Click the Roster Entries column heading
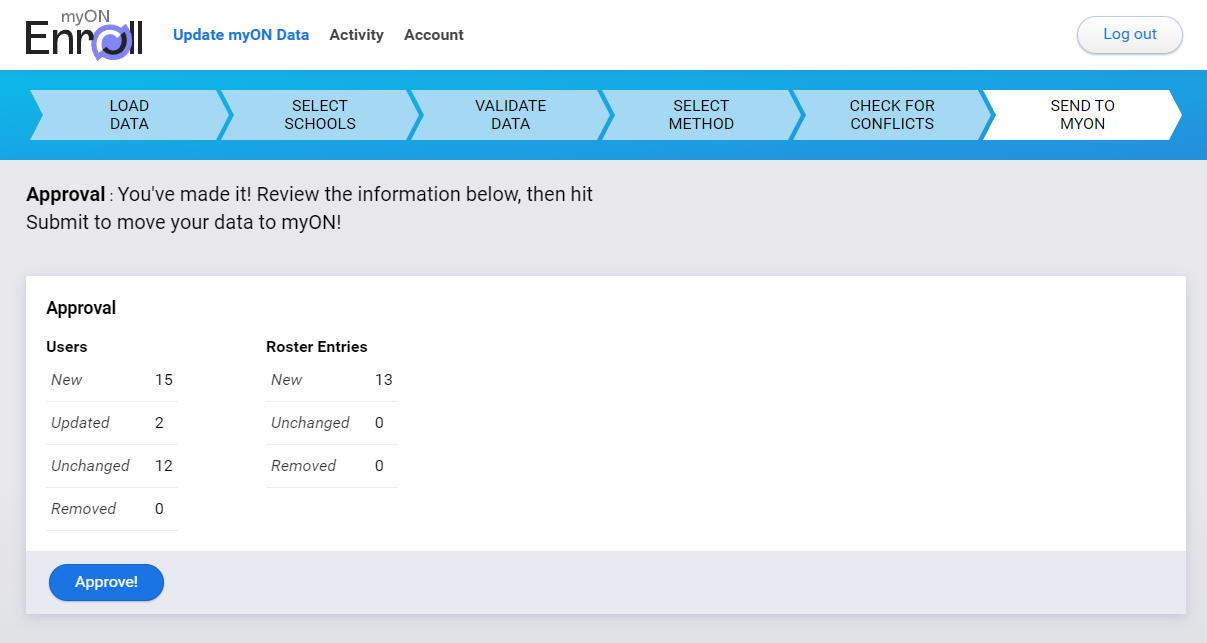The height and width of the screenshot is (643, 1207). click(x=317, y=347)
